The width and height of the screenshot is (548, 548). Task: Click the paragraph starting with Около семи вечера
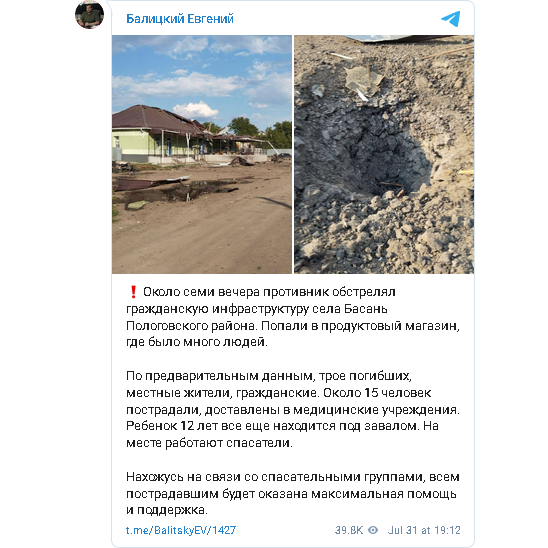pyautogui.click(x=293, y=317)
